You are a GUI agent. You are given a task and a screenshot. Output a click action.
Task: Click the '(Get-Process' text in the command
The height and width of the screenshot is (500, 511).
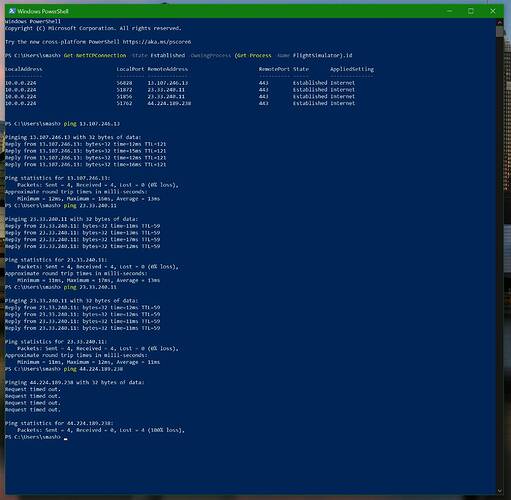click(253, 55)
